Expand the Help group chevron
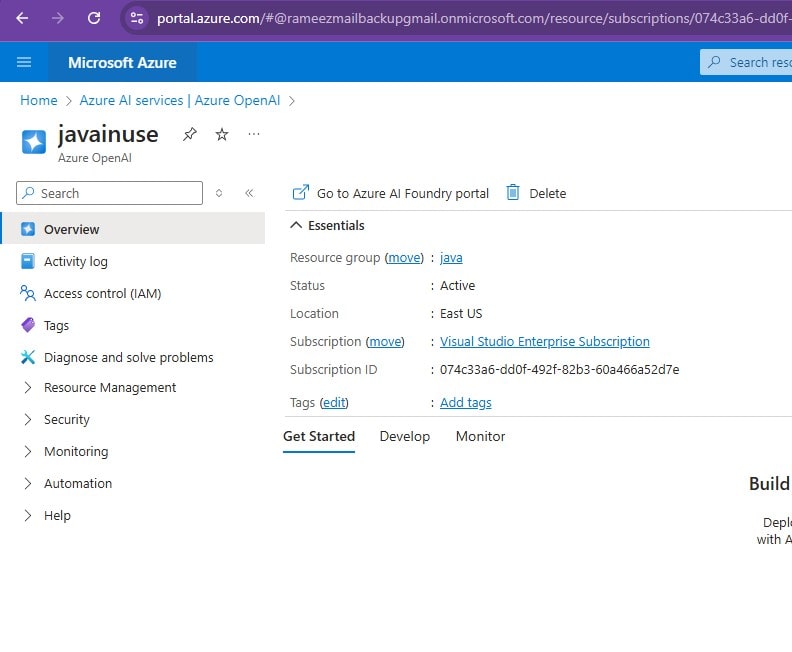The image size is (792, 652). pyautogui.click(x=28, y=516)
